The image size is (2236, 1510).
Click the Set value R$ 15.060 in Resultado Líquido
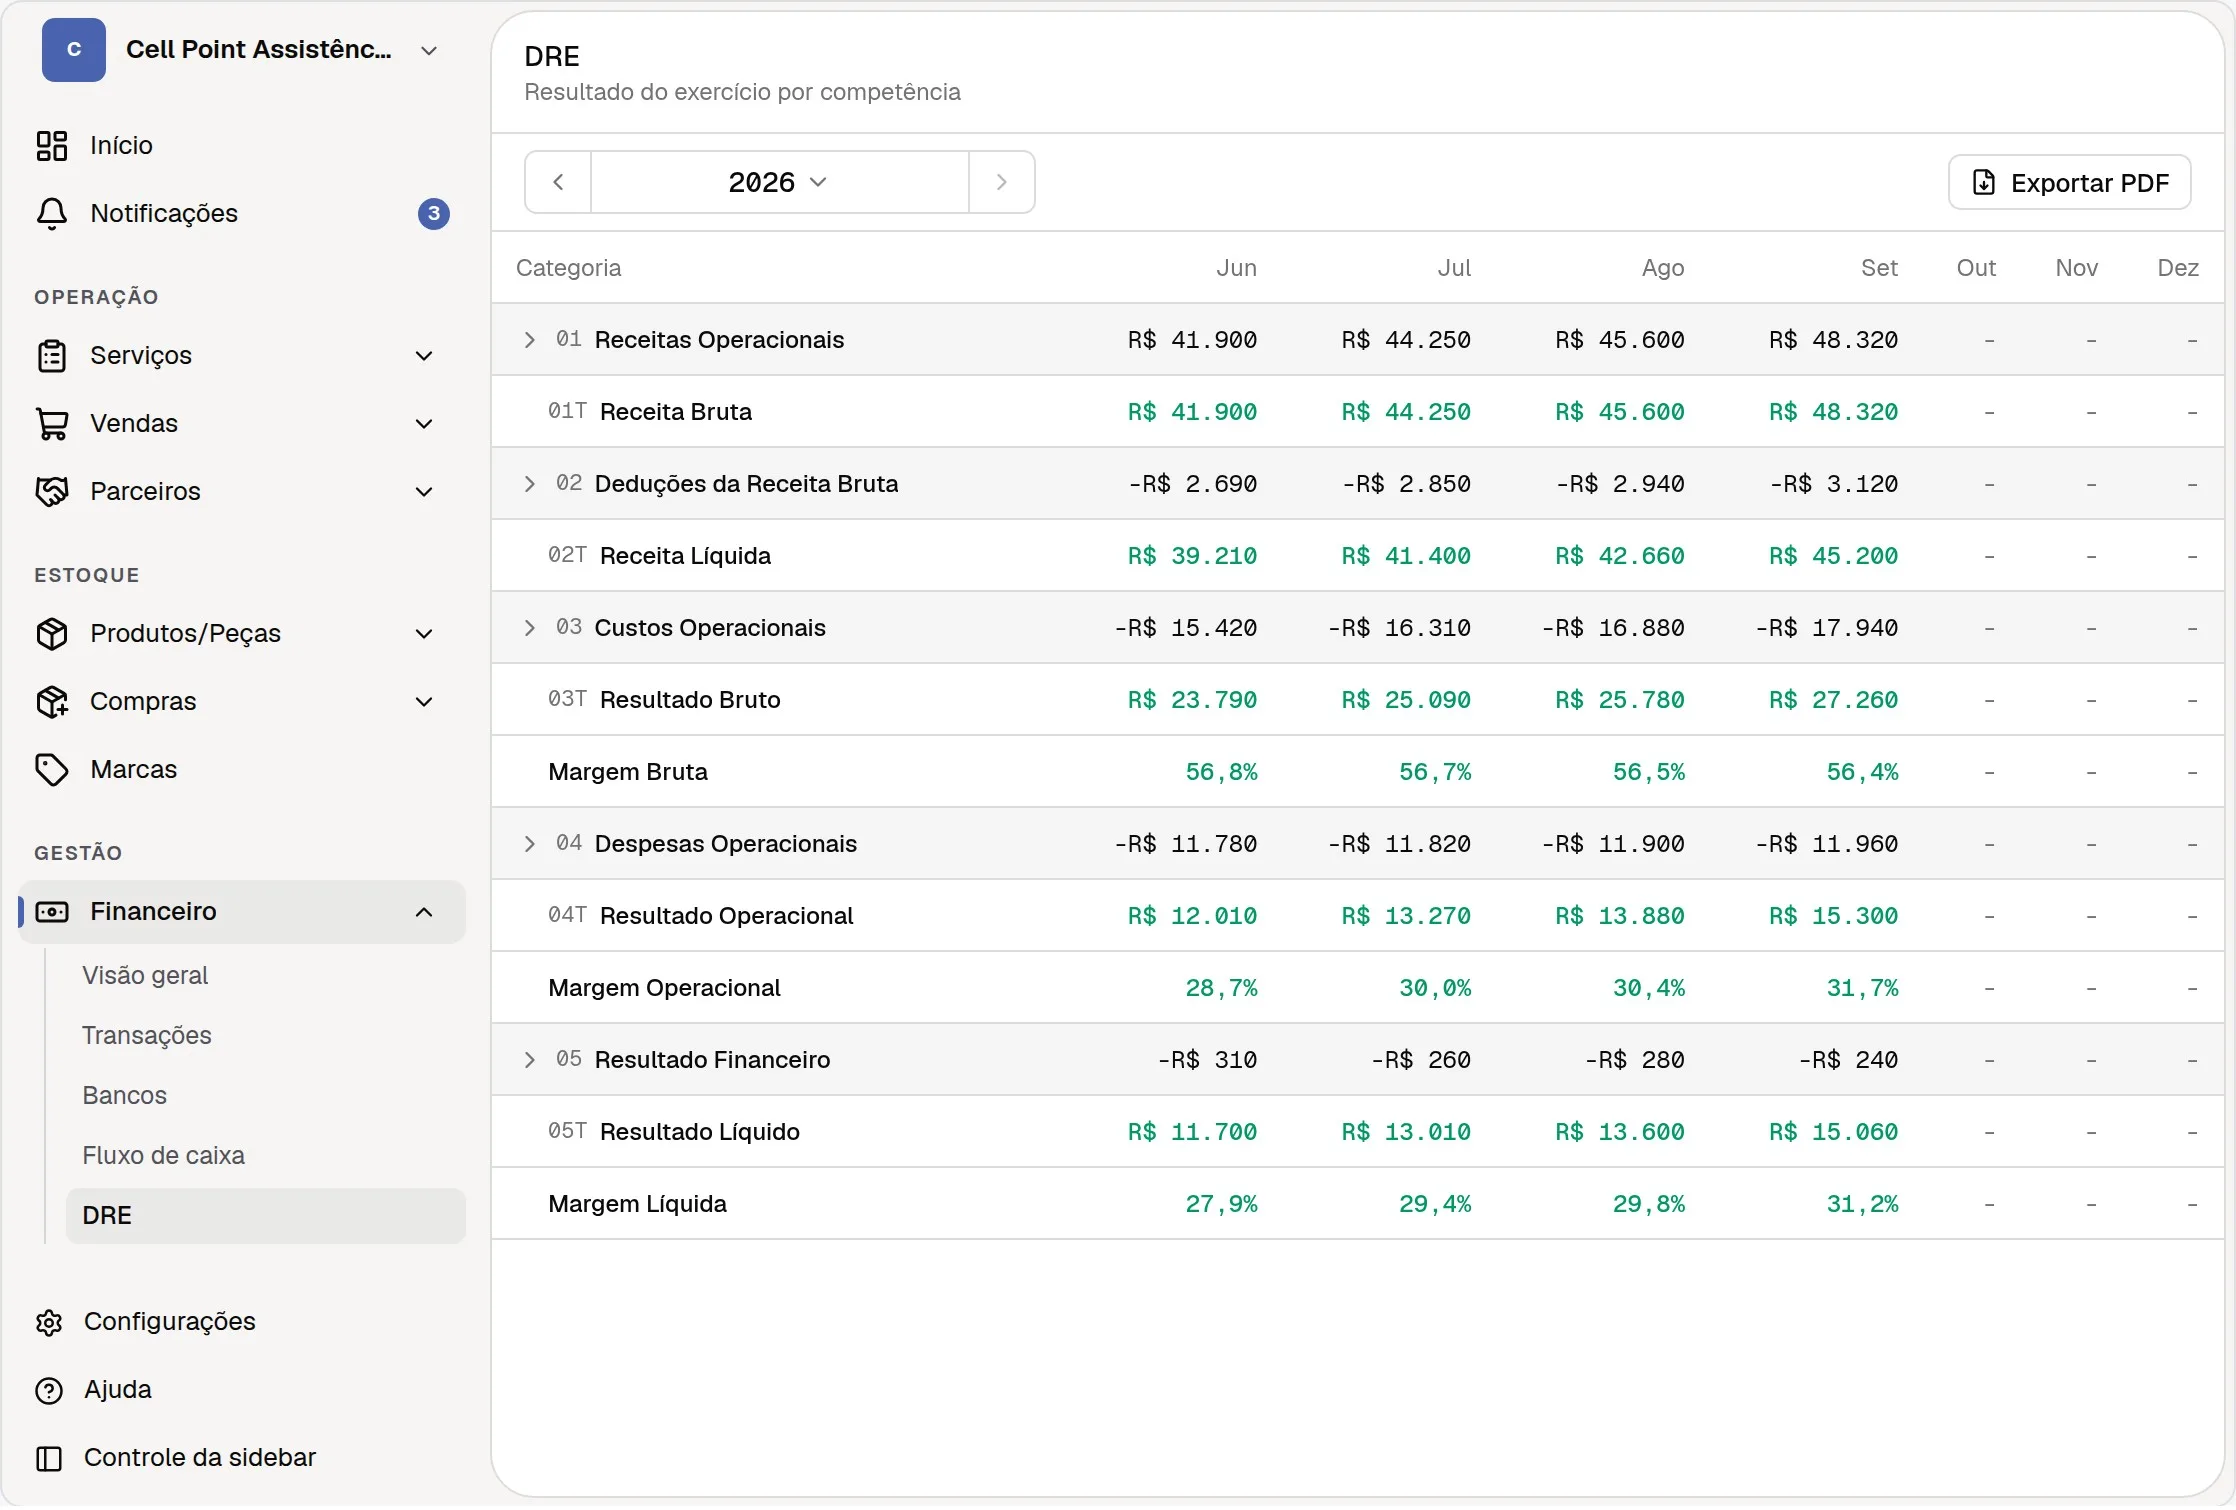(1833, 1132)
